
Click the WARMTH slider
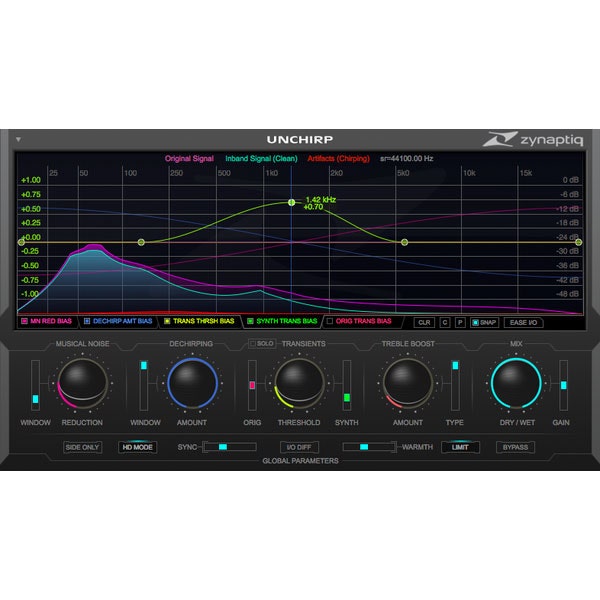tap(369, 447)
